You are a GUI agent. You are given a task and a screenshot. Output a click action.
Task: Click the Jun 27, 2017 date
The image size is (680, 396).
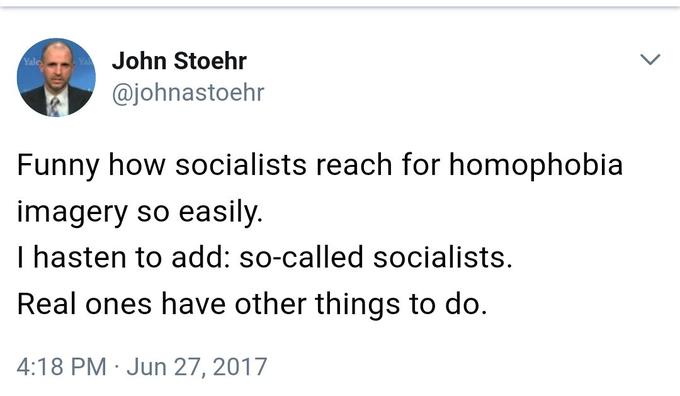[x=196, y=367]
